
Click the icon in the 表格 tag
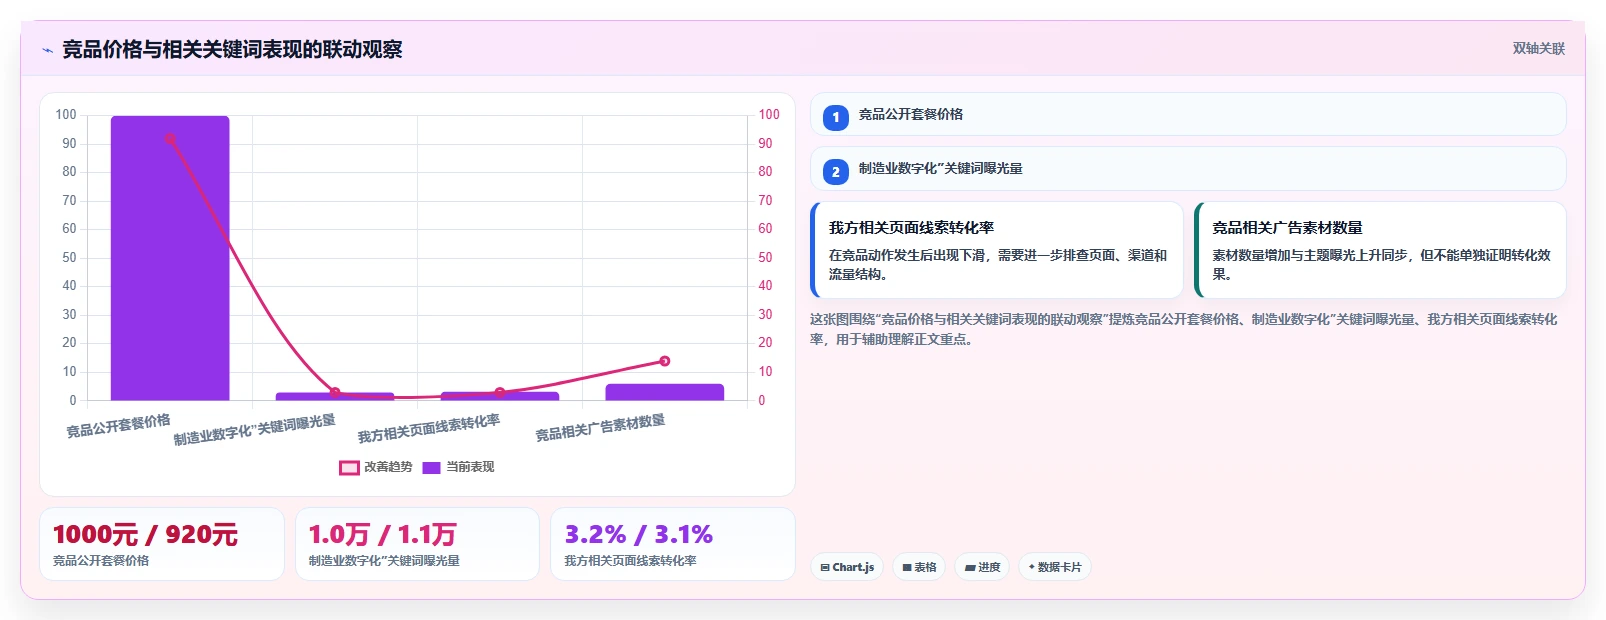[907, 567]
